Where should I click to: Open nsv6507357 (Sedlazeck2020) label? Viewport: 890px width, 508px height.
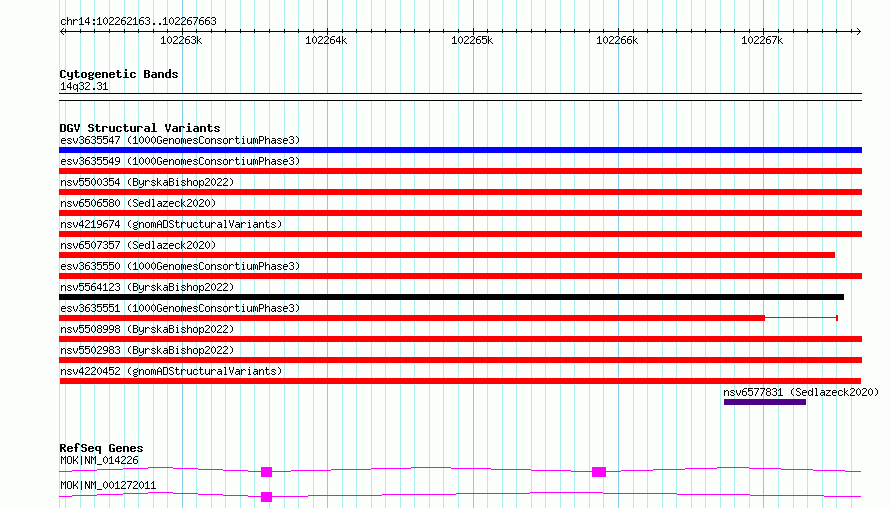pyautogui.click(x=138, y=245)
